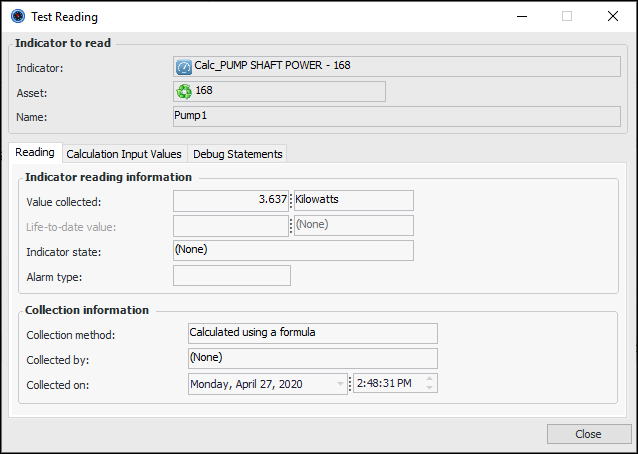The image size is (638, 454).
Task: Open the Debug Statements tab
Action: pos(238,154)
